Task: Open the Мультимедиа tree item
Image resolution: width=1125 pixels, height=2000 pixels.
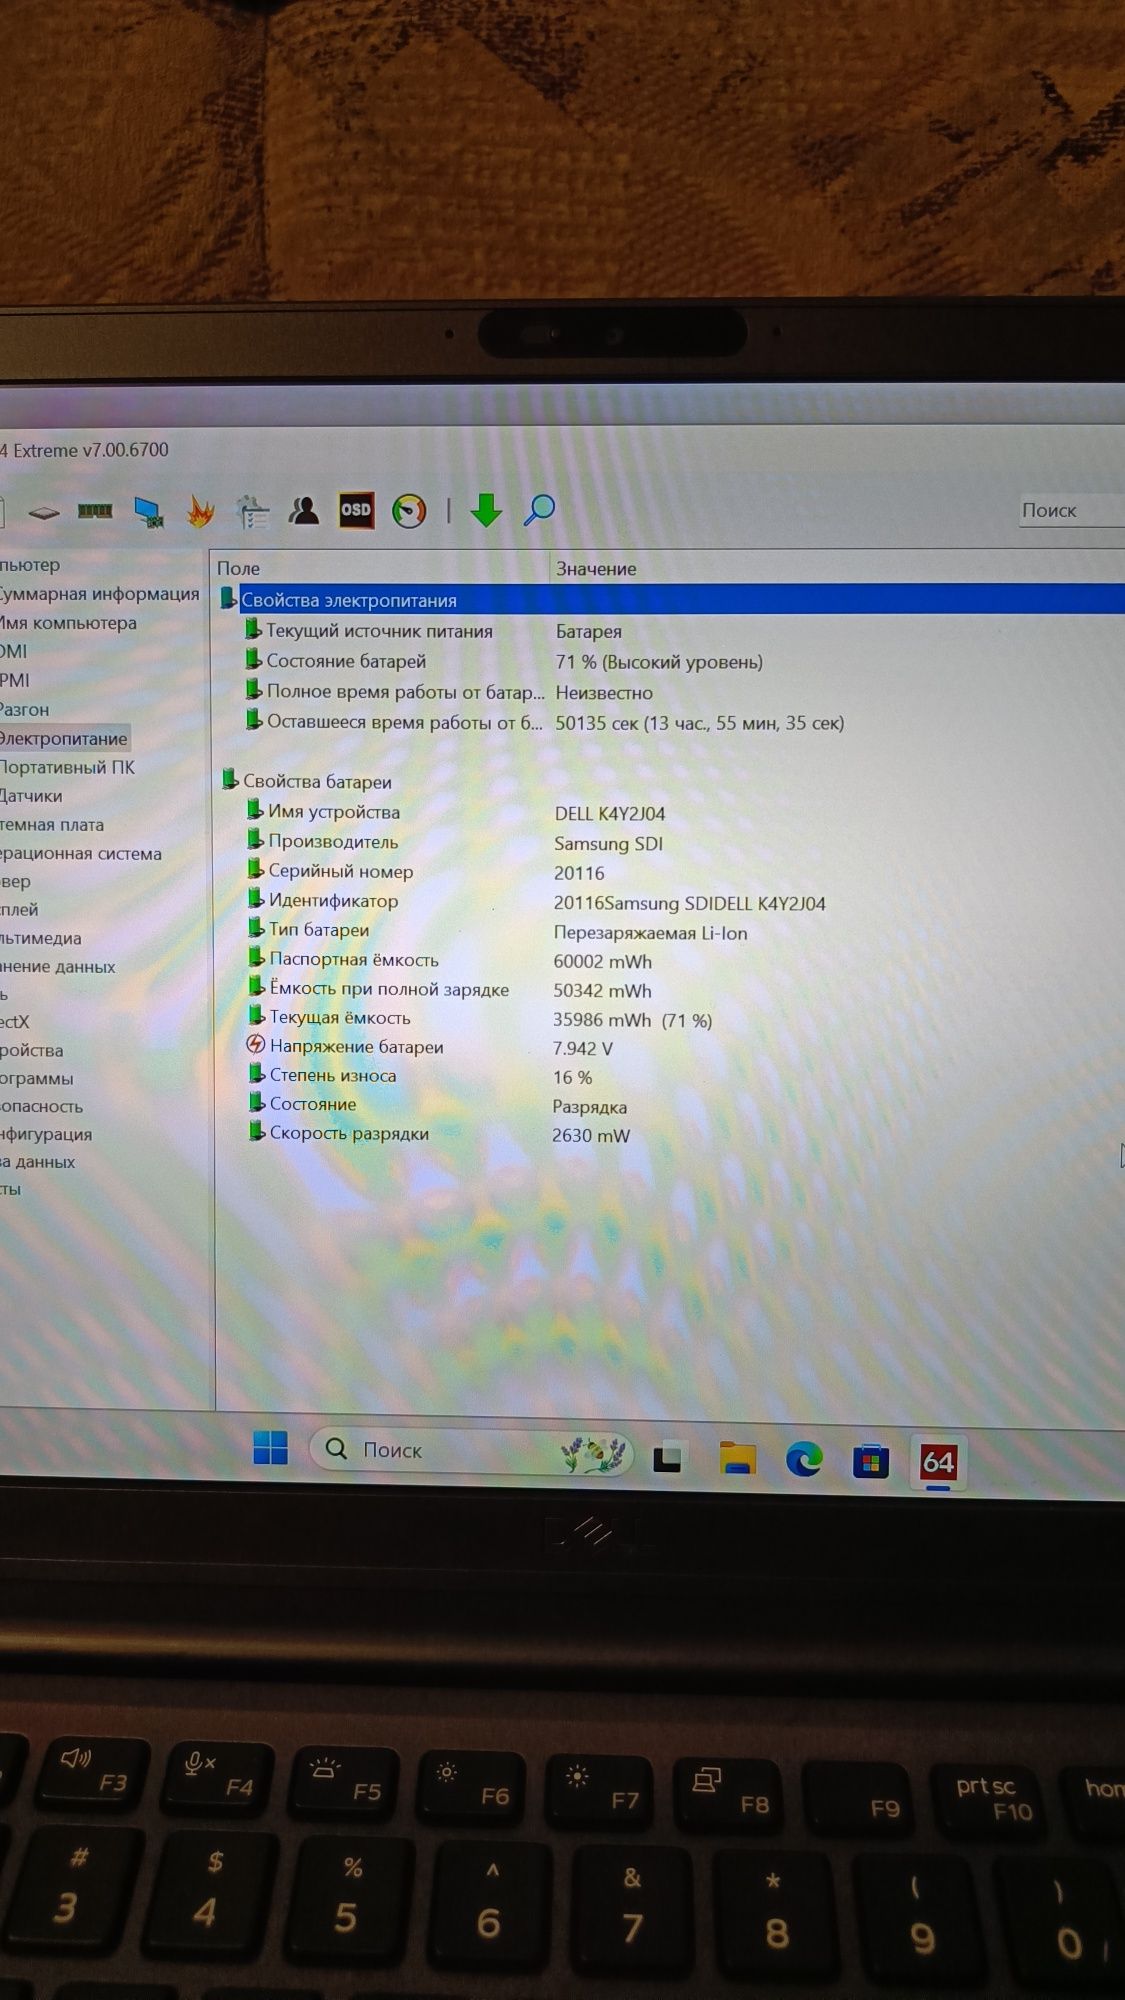Action: click(x=41, y=938)
